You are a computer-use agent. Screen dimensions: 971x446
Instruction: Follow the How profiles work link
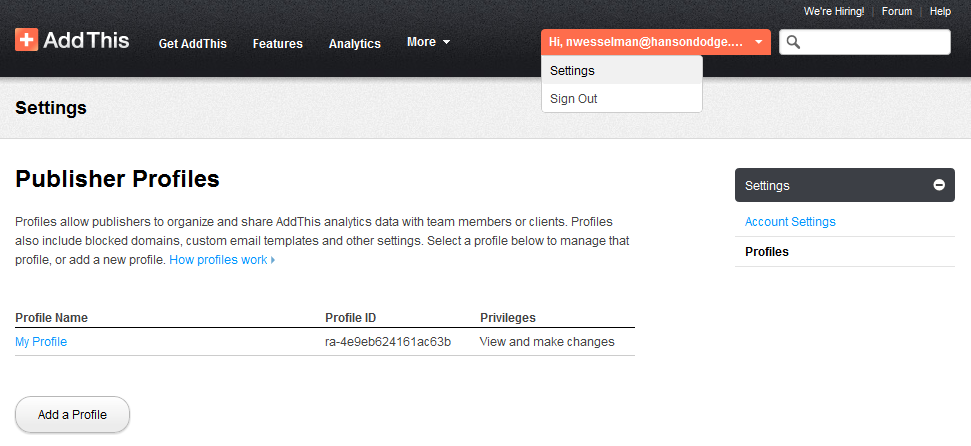coord(218,260)
